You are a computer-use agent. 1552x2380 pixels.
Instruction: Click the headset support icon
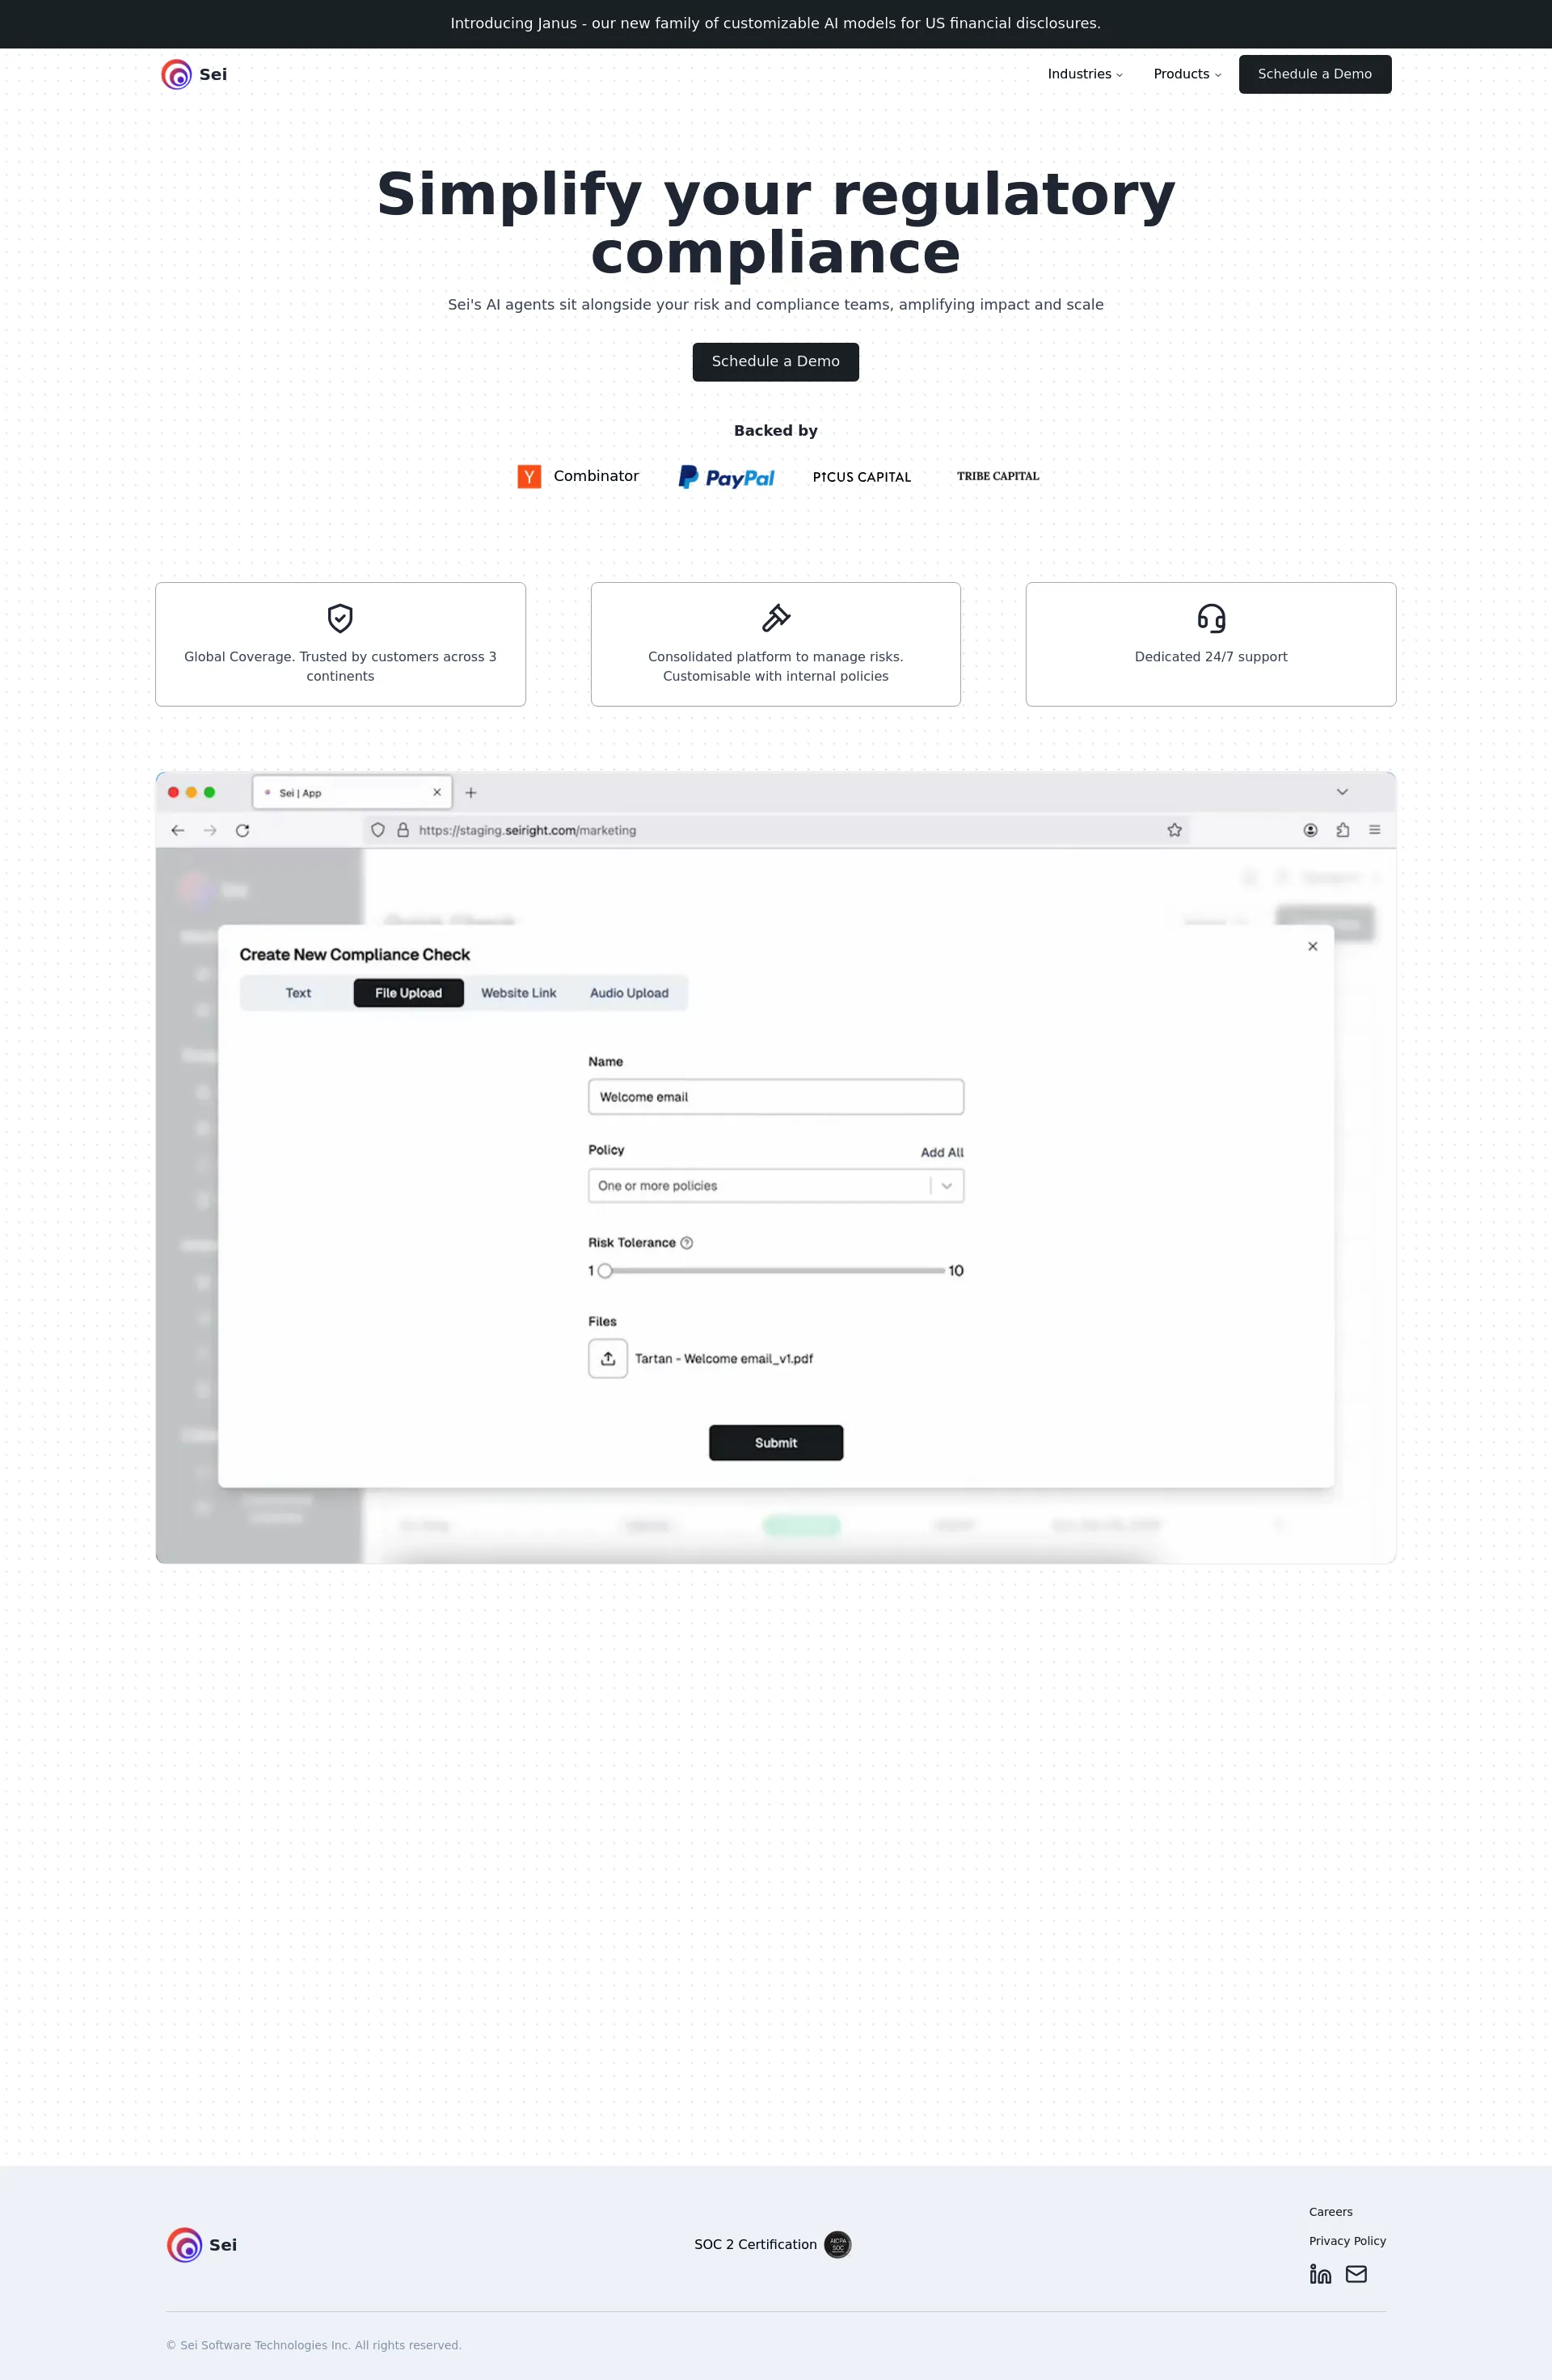tap(1208, 618)
